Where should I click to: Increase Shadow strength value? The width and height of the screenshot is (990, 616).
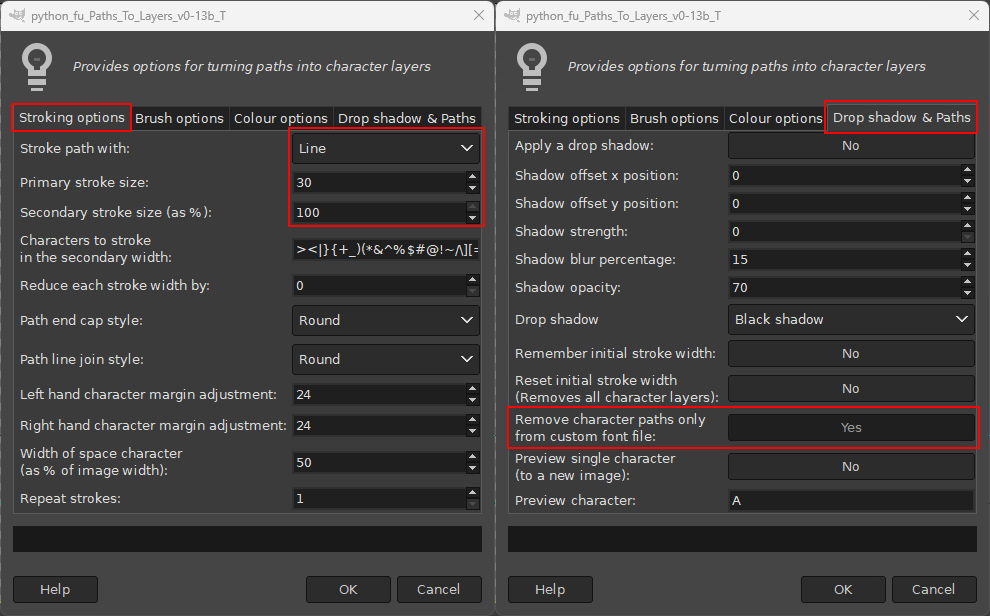click(967, 226)
